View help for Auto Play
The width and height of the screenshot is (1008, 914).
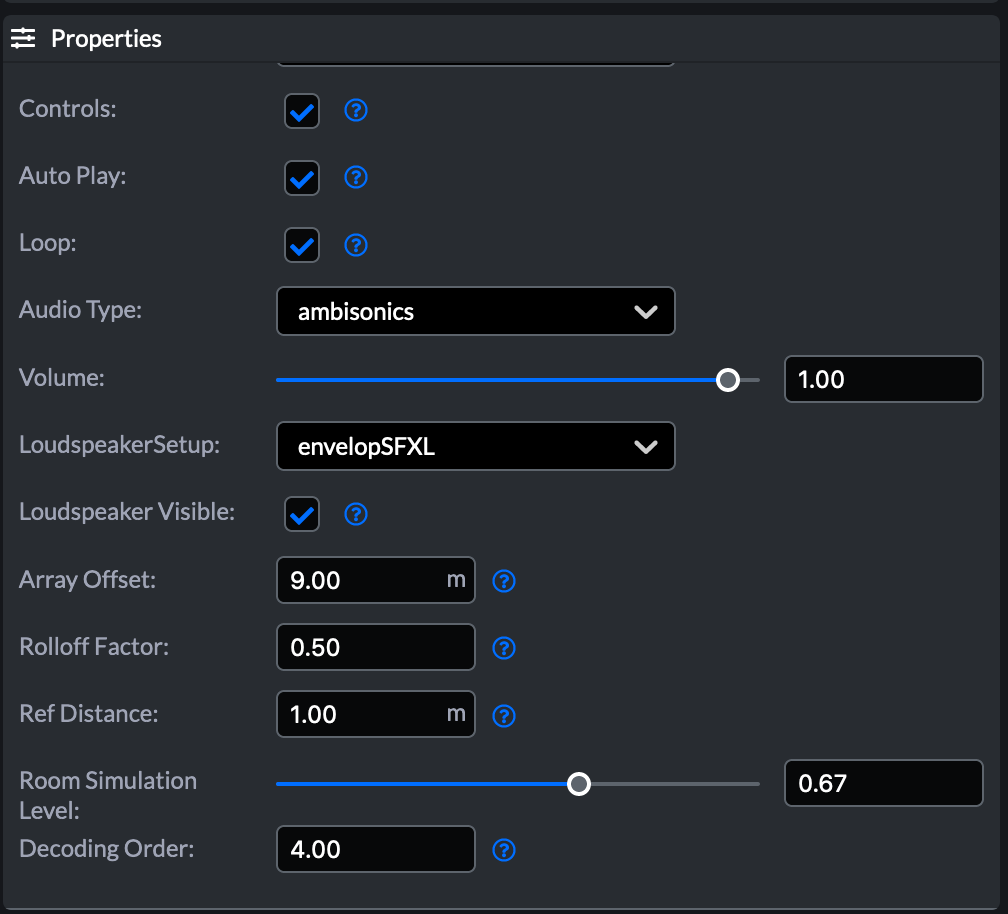(356, 177)
